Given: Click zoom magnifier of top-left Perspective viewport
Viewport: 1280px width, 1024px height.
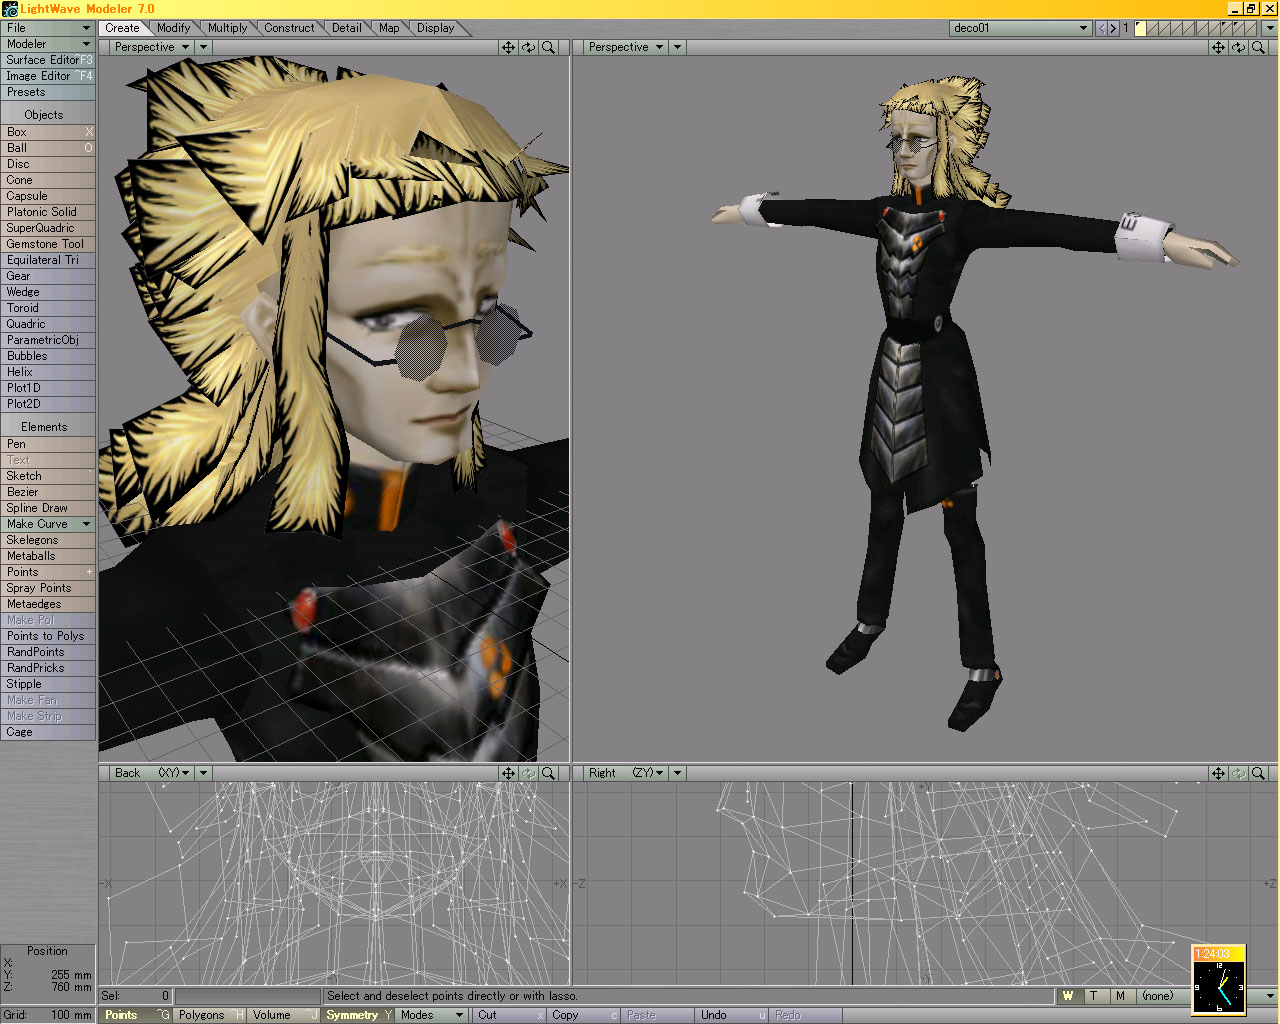Looking at the screenshot, I should [x=548, y=47].
